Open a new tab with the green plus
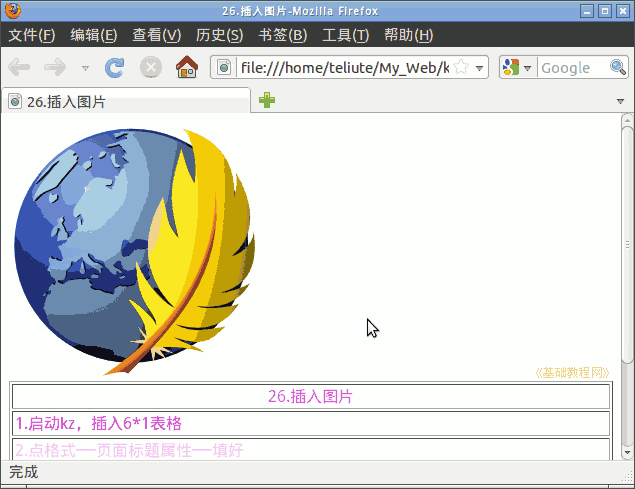The height and width of the screenshot is (489, 635). 267,100
